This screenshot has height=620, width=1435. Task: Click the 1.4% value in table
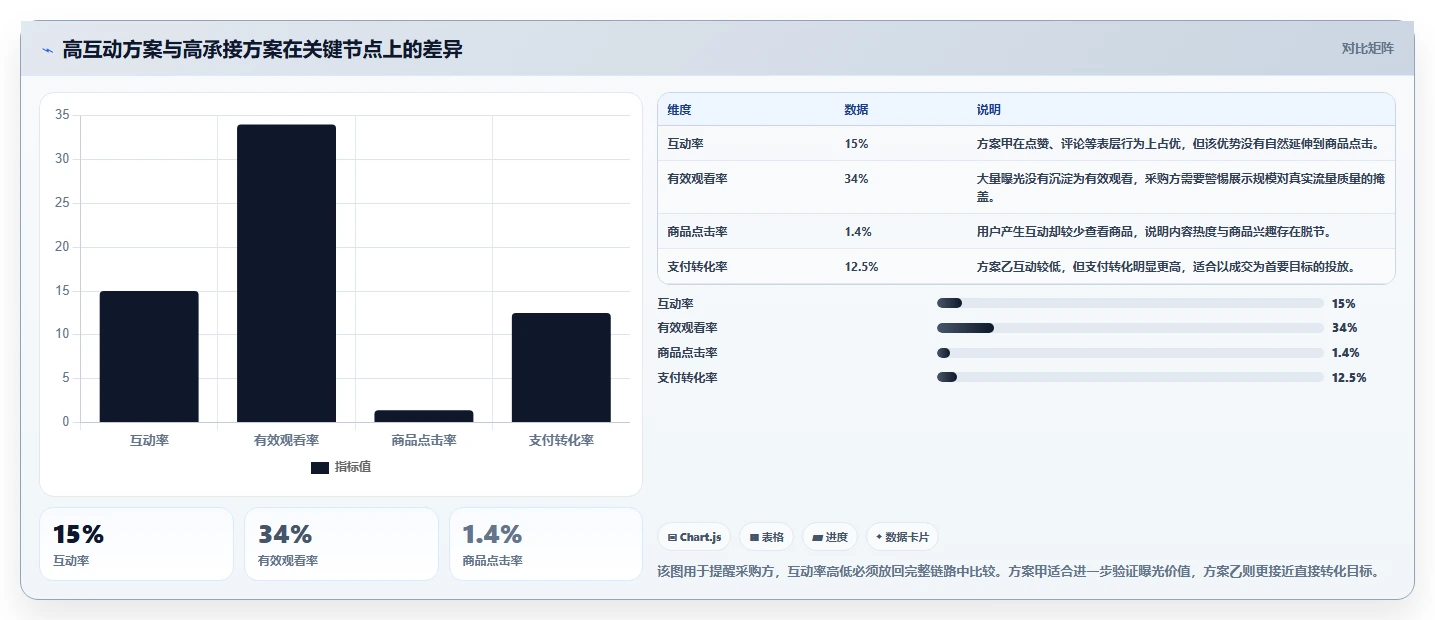(x=858, y=232)
